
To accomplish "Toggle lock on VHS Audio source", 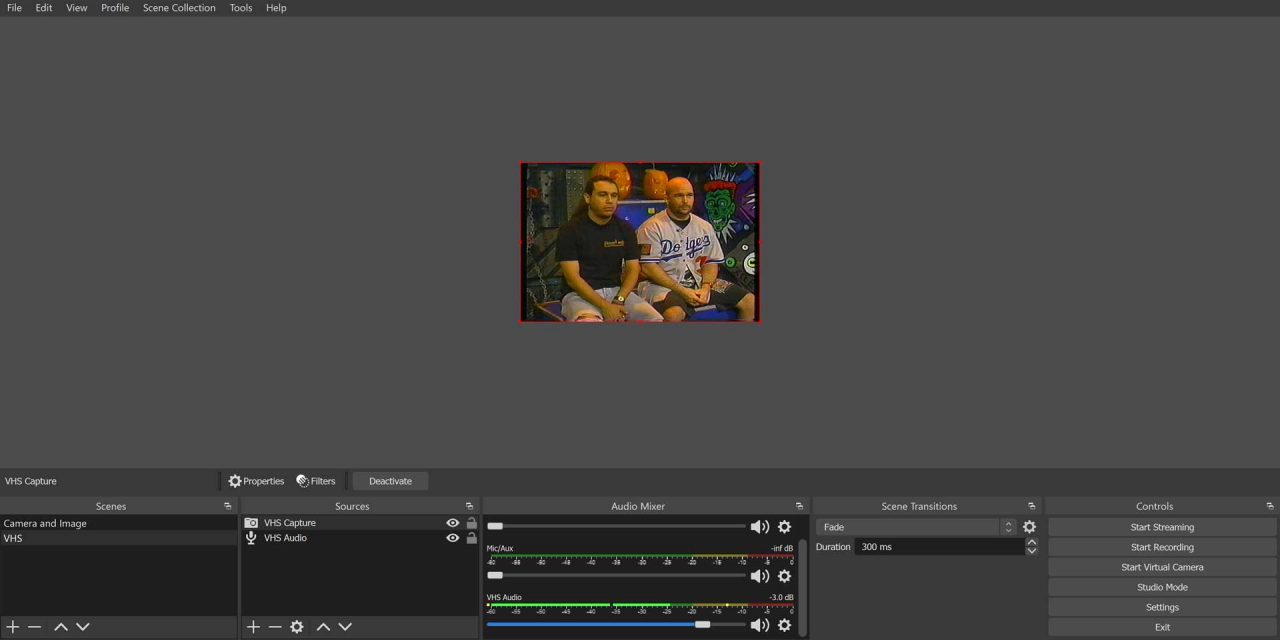I will [x=471, y=538].
